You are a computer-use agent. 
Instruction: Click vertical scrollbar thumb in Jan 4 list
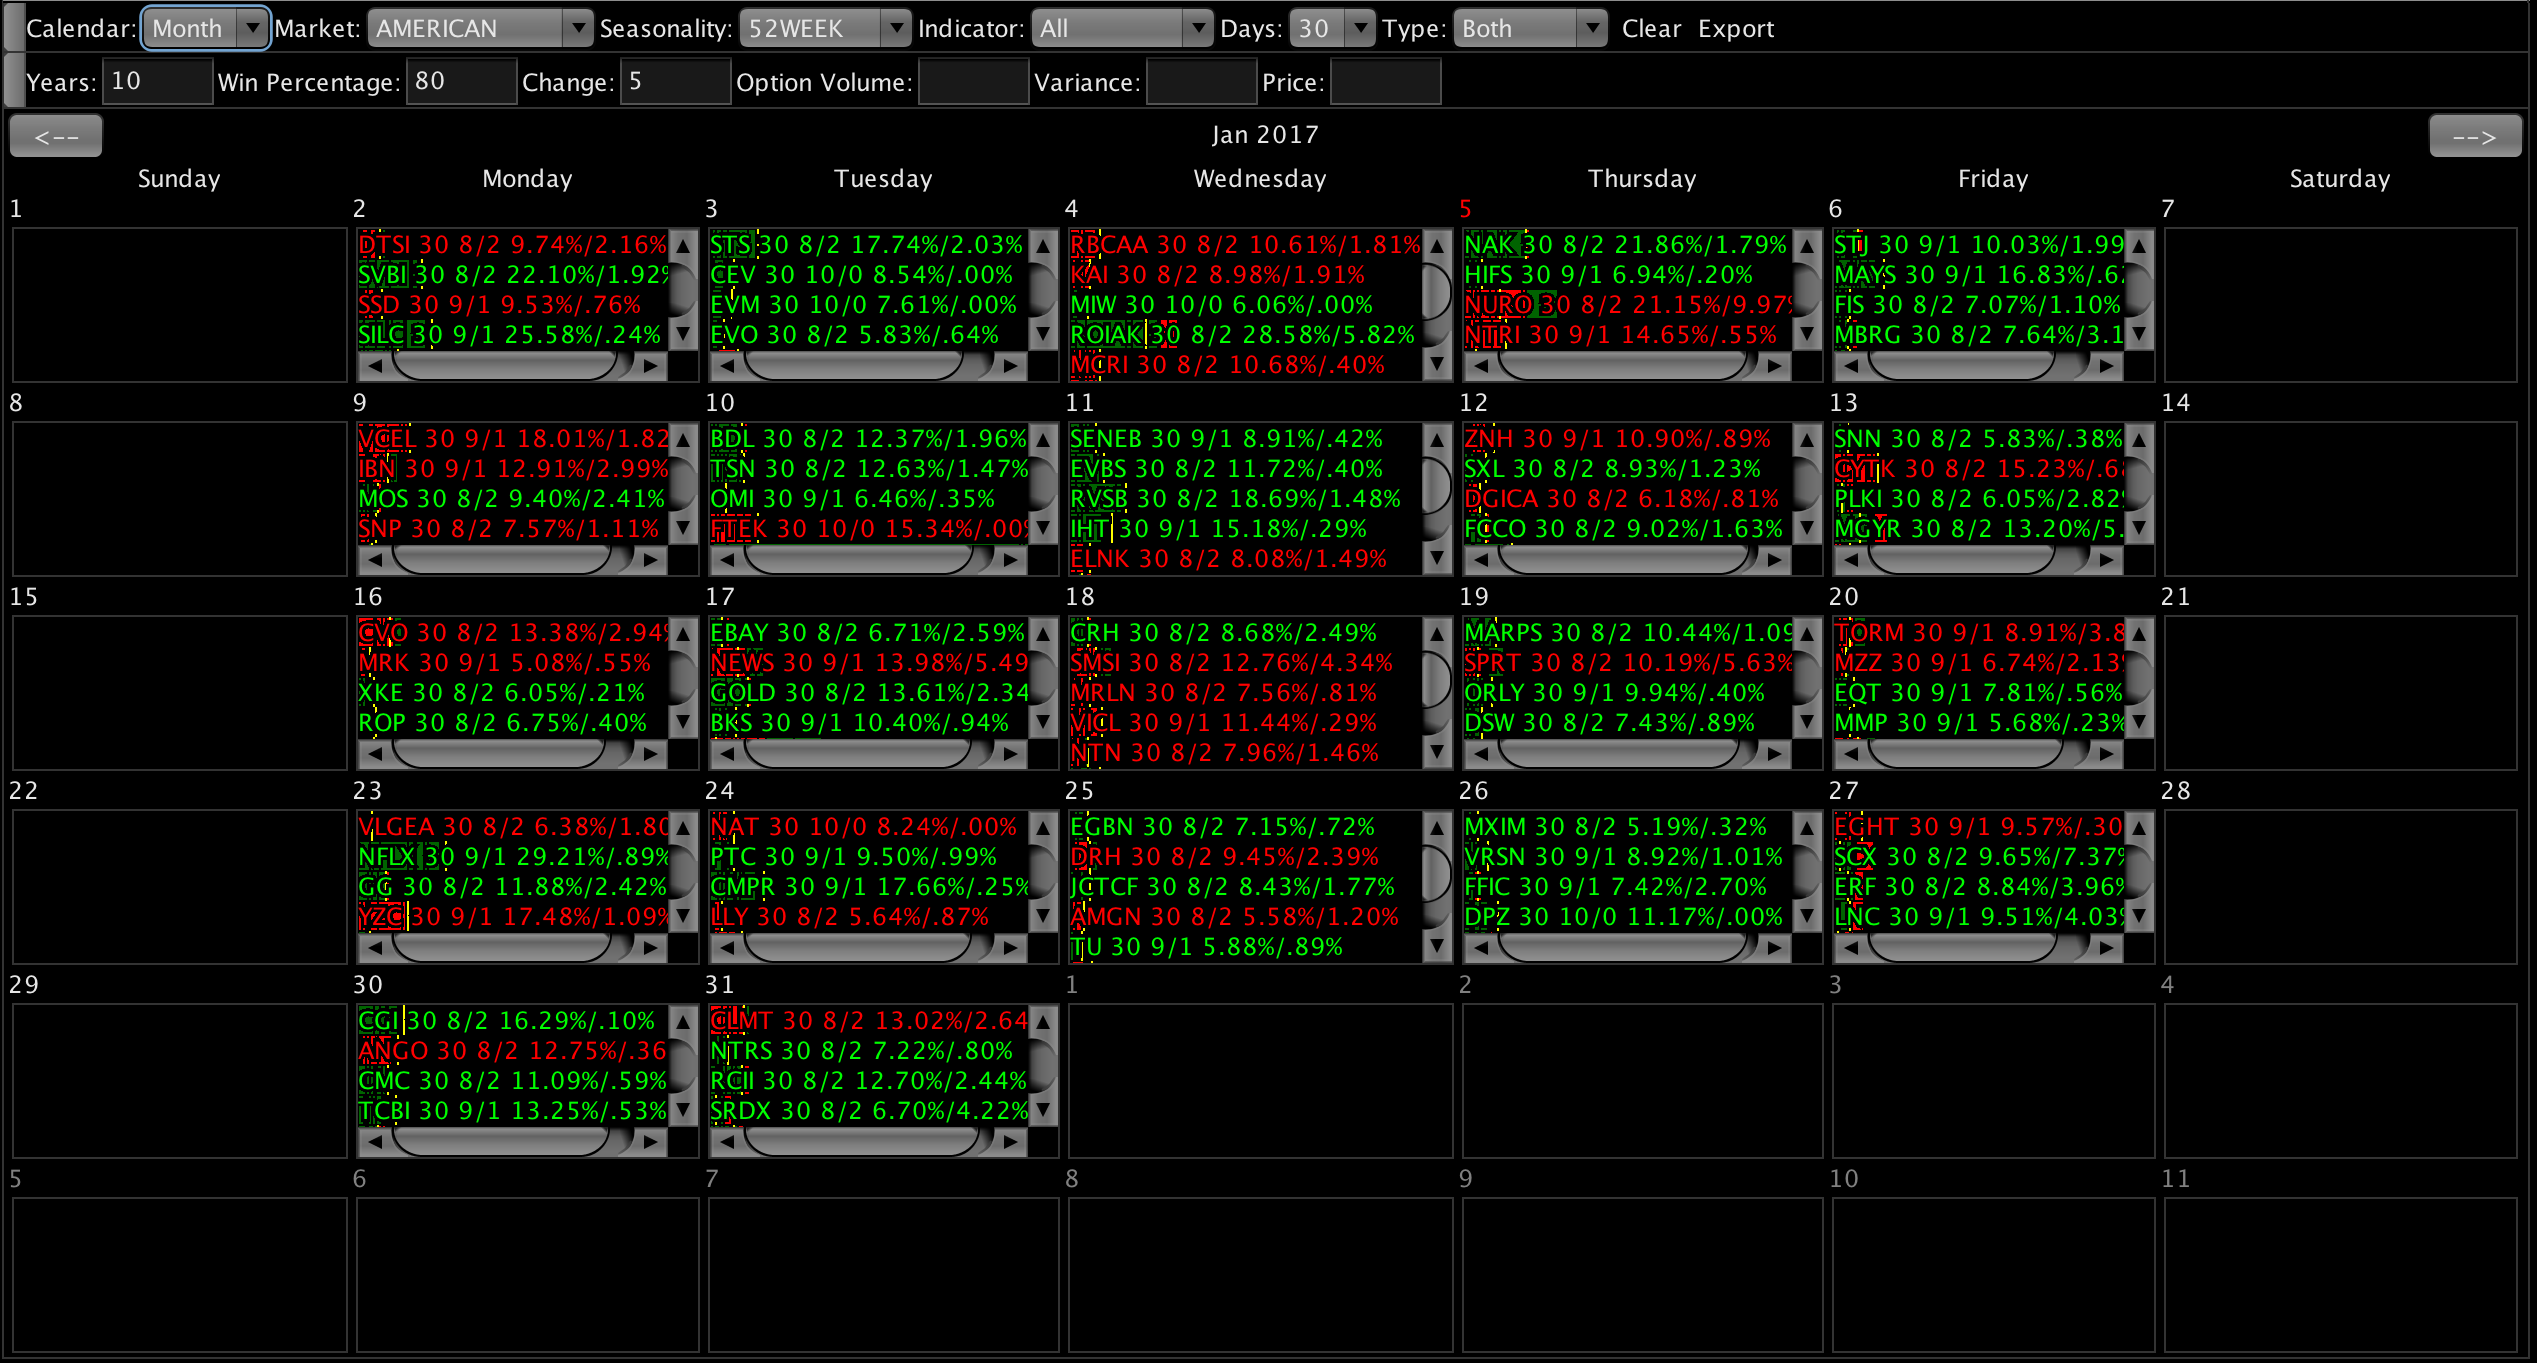point(1437,290)
